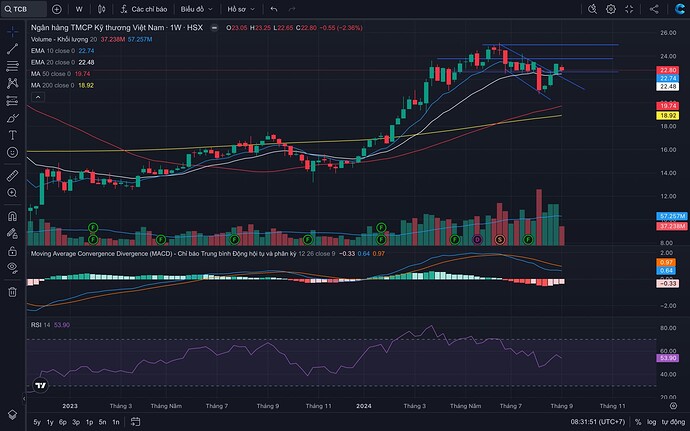Collapse the indicator legend chevron
This screenshot has height=431, width=690.
pos(38,97)
